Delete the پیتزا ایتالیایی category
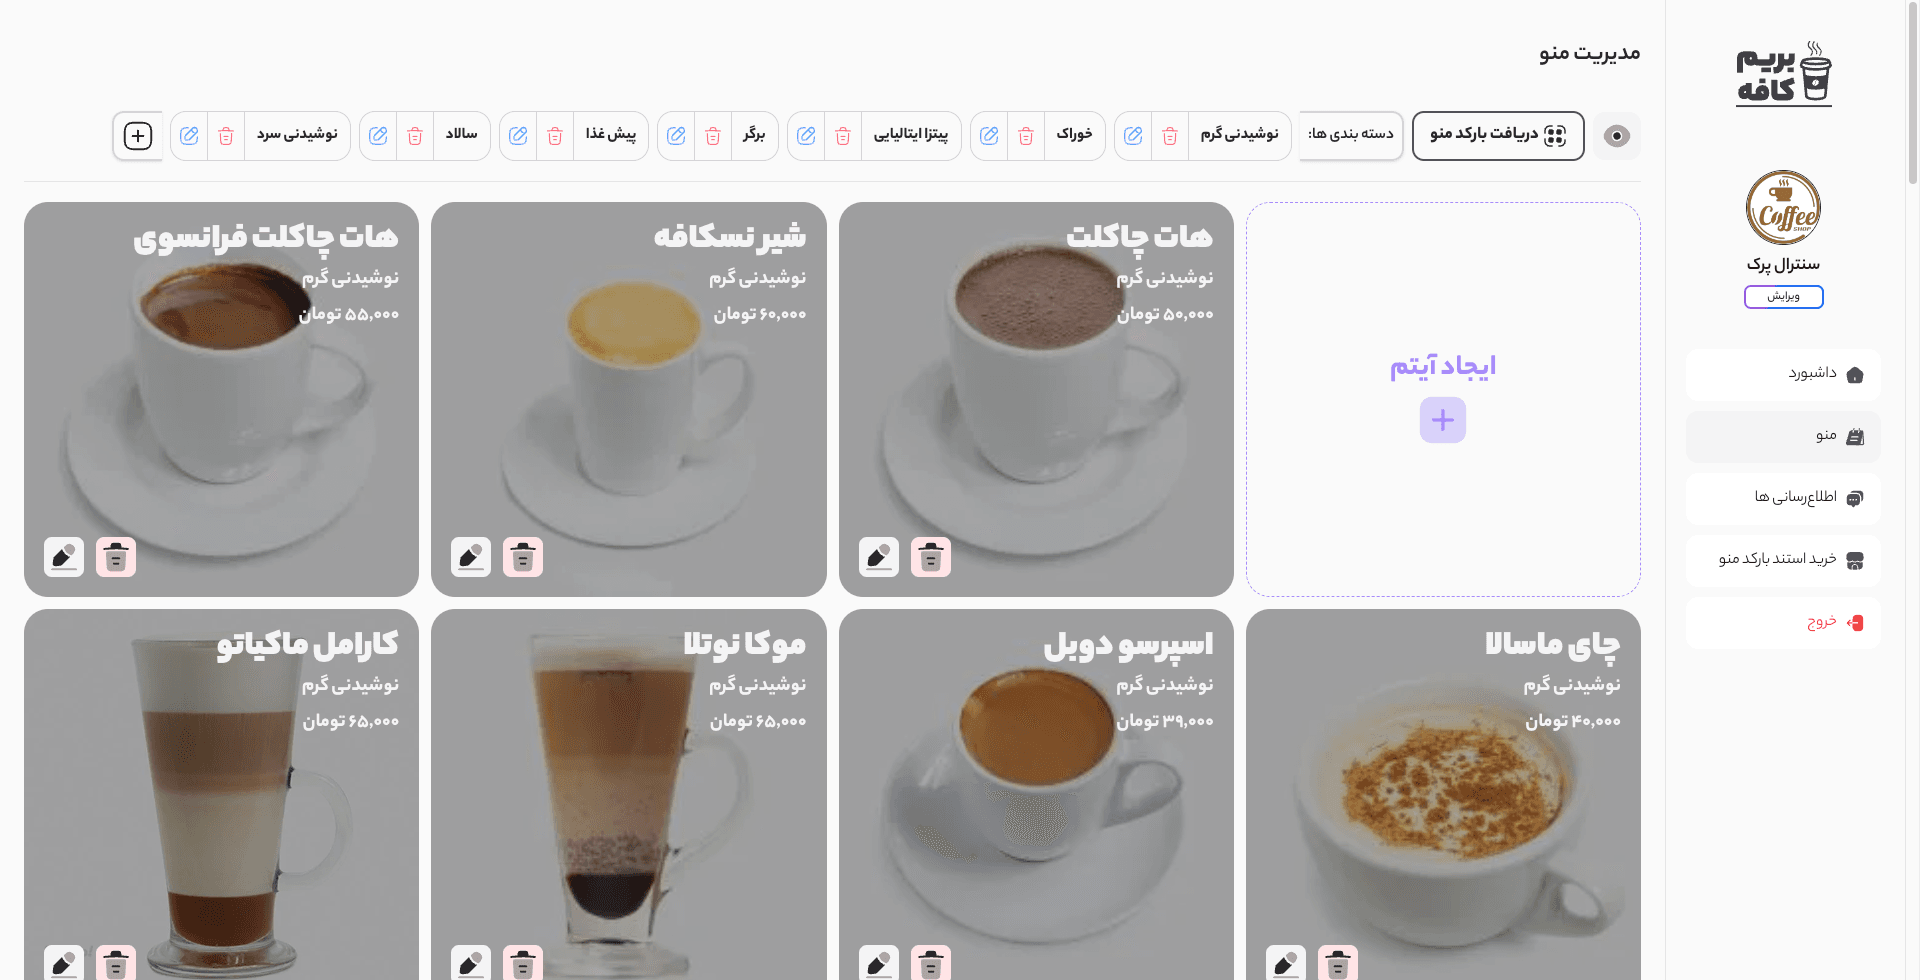The height and width of the screenshot is (980, 1920). 843,136
